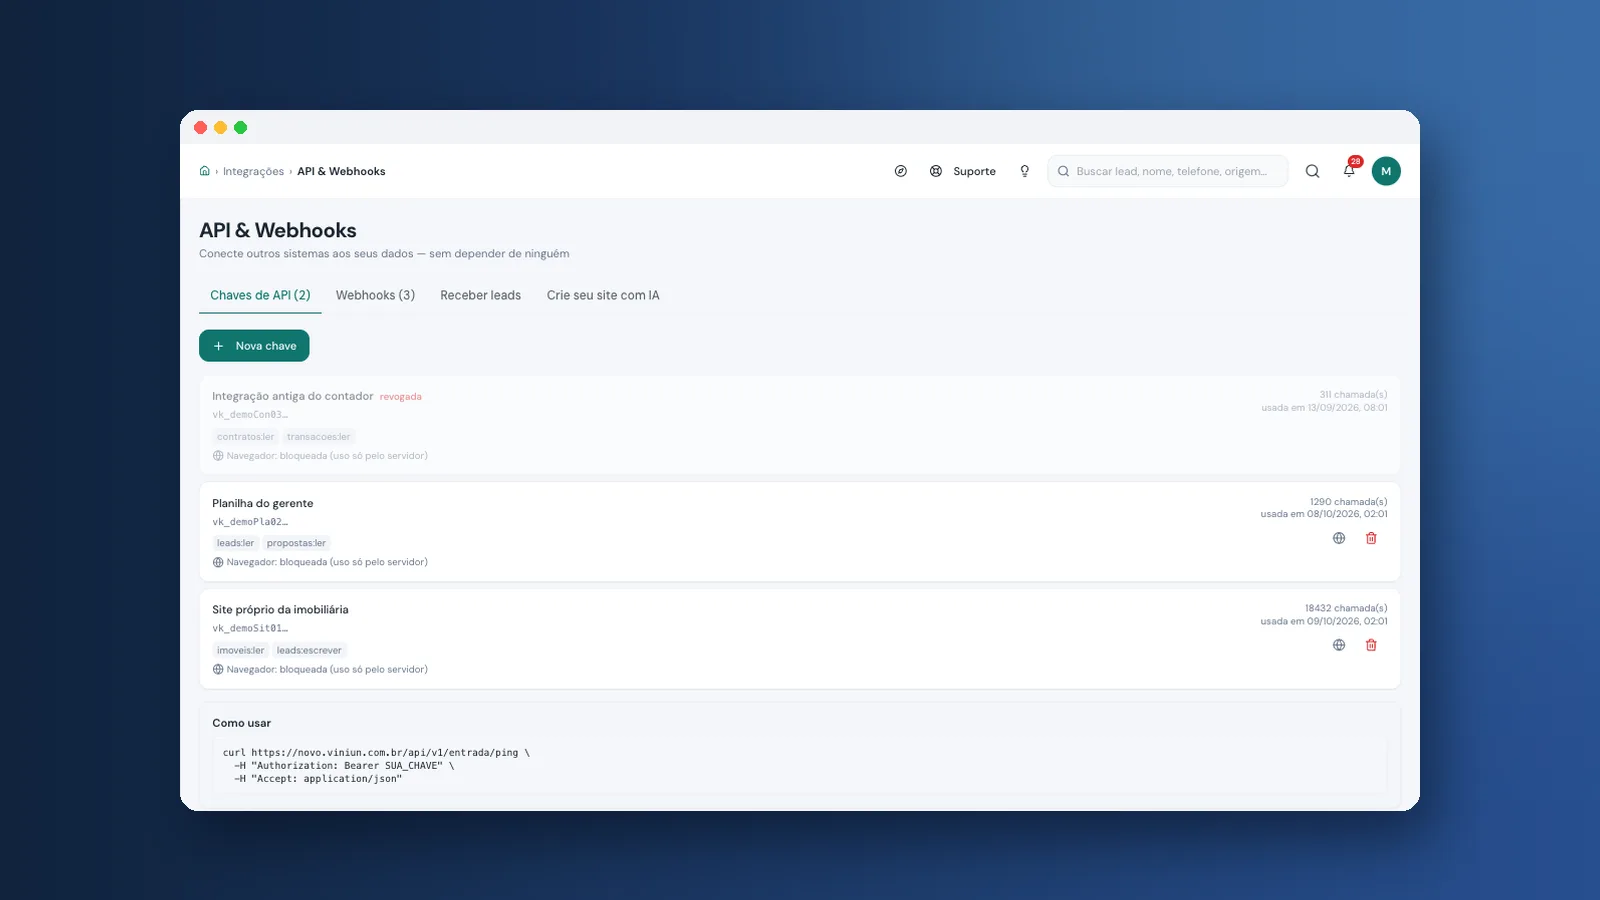Open the lightbulb tips icon
The height and width of the screenshot is (900, 1600).
click(1024, 171)
